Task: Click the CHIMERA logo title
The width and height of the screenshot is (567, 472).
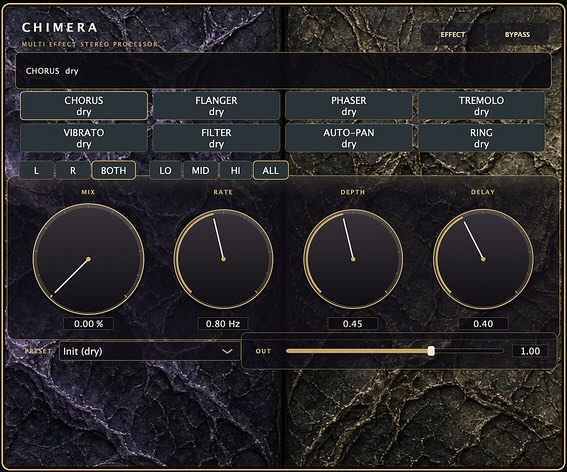Action: [60, 27]
